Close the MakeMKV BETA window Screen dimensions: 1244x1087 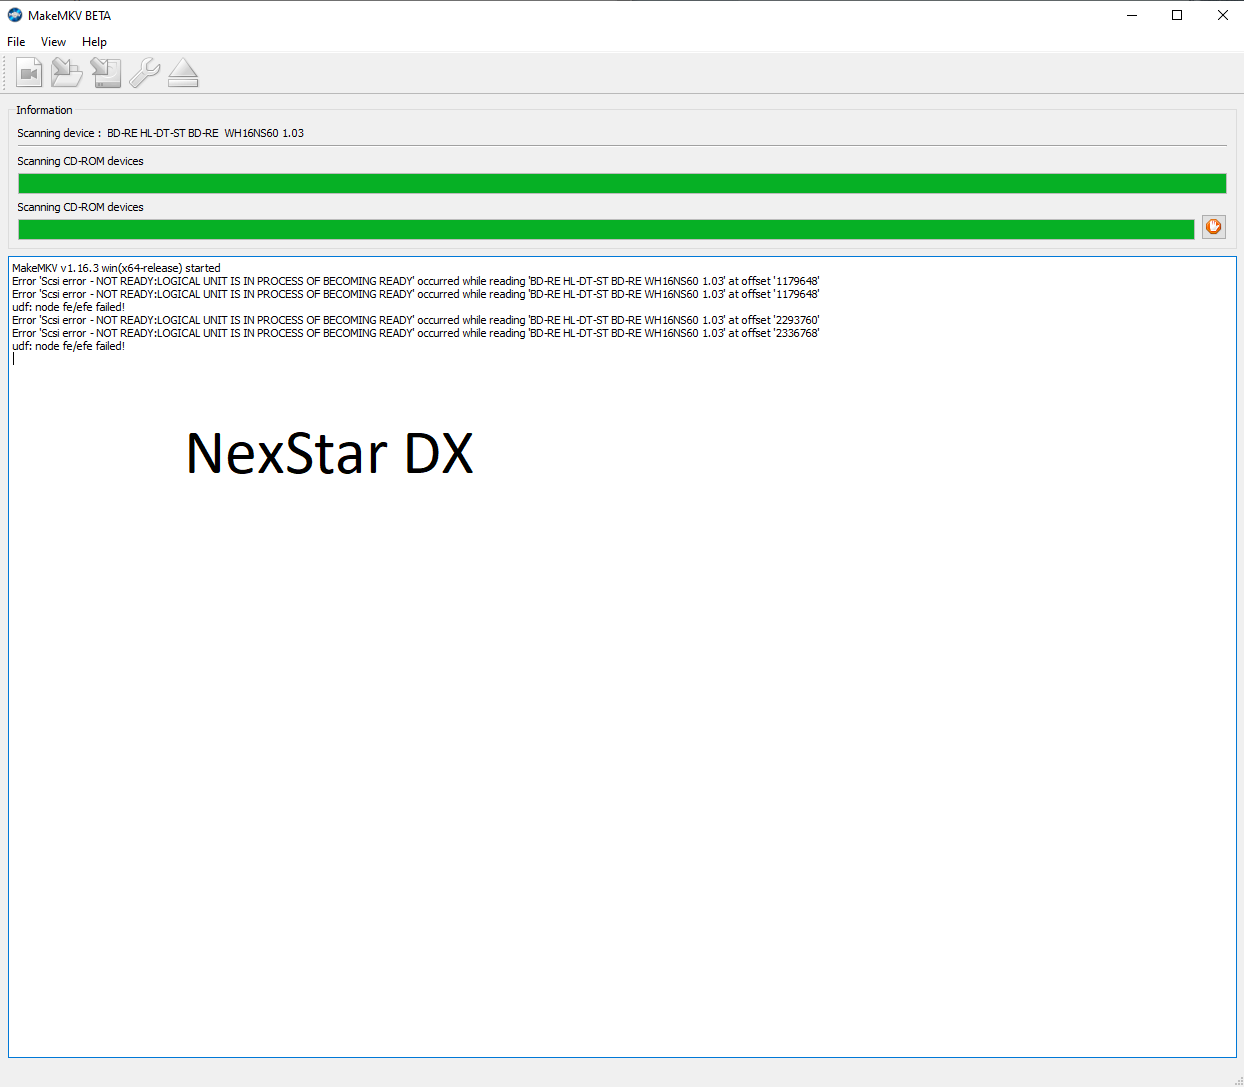point(1222,15)
